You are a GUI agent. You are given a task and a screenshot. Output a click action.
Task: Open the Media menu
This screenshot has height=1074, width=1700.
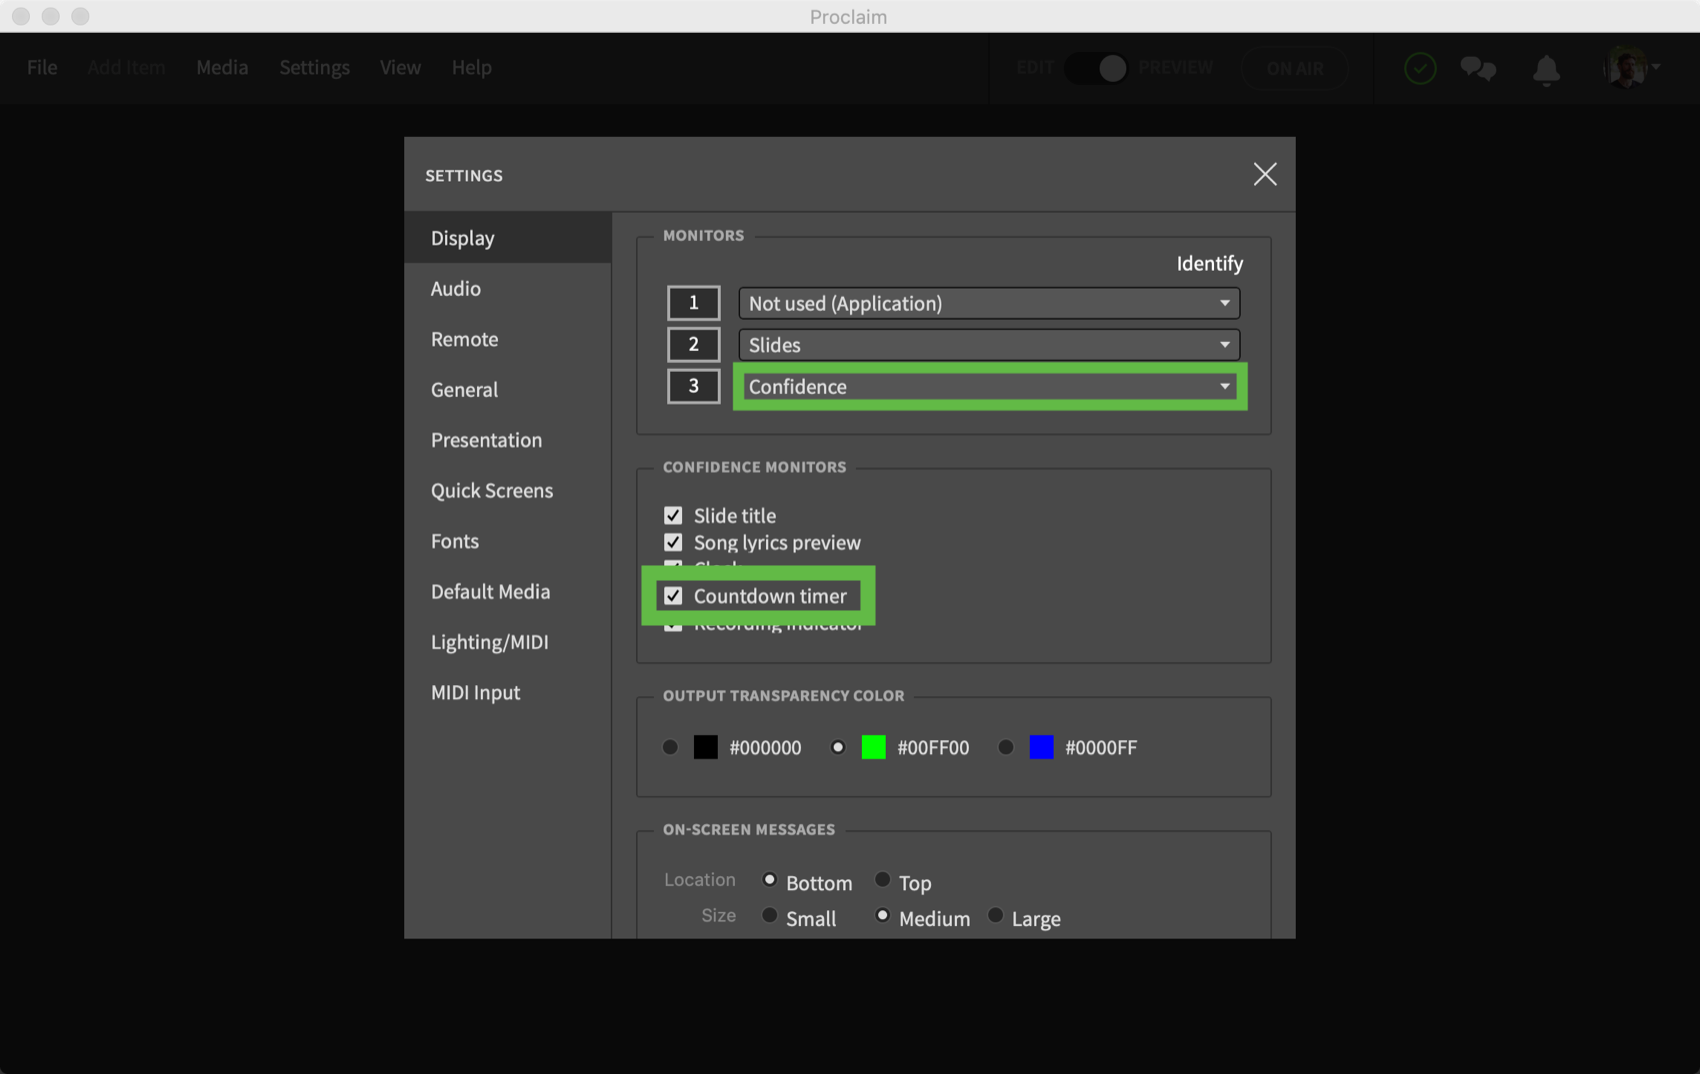point(222,67)
